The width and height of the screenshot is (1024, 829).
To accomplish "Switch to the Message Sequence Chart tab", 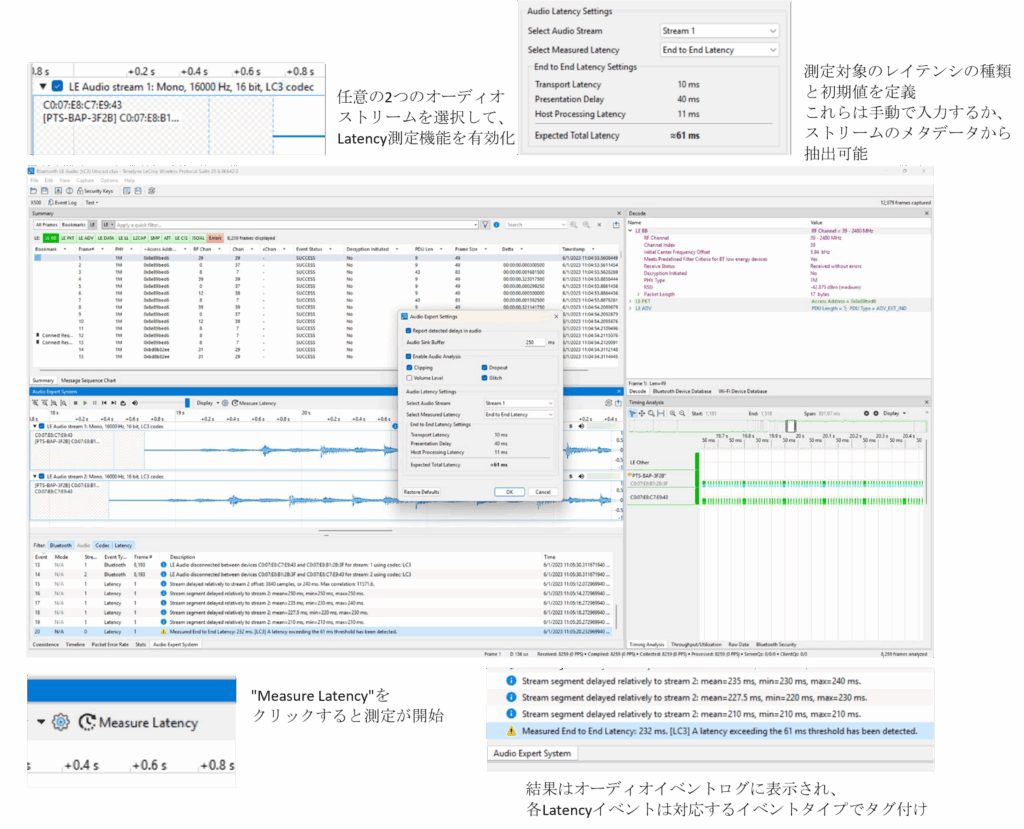I will (x=89, y=380).
